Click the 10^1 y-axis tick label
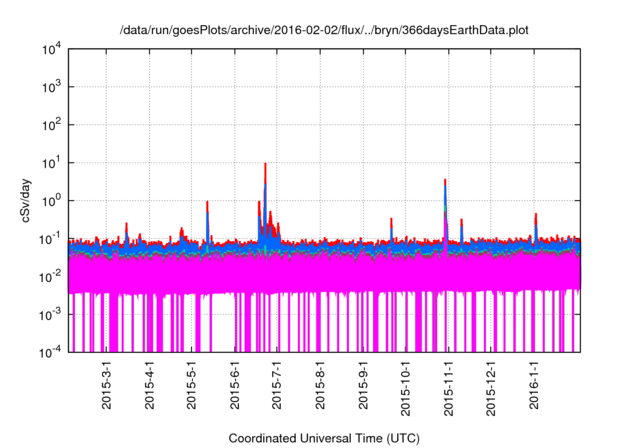Image resolution: width=640 pixels, height=448 pixels. (52, 163)
